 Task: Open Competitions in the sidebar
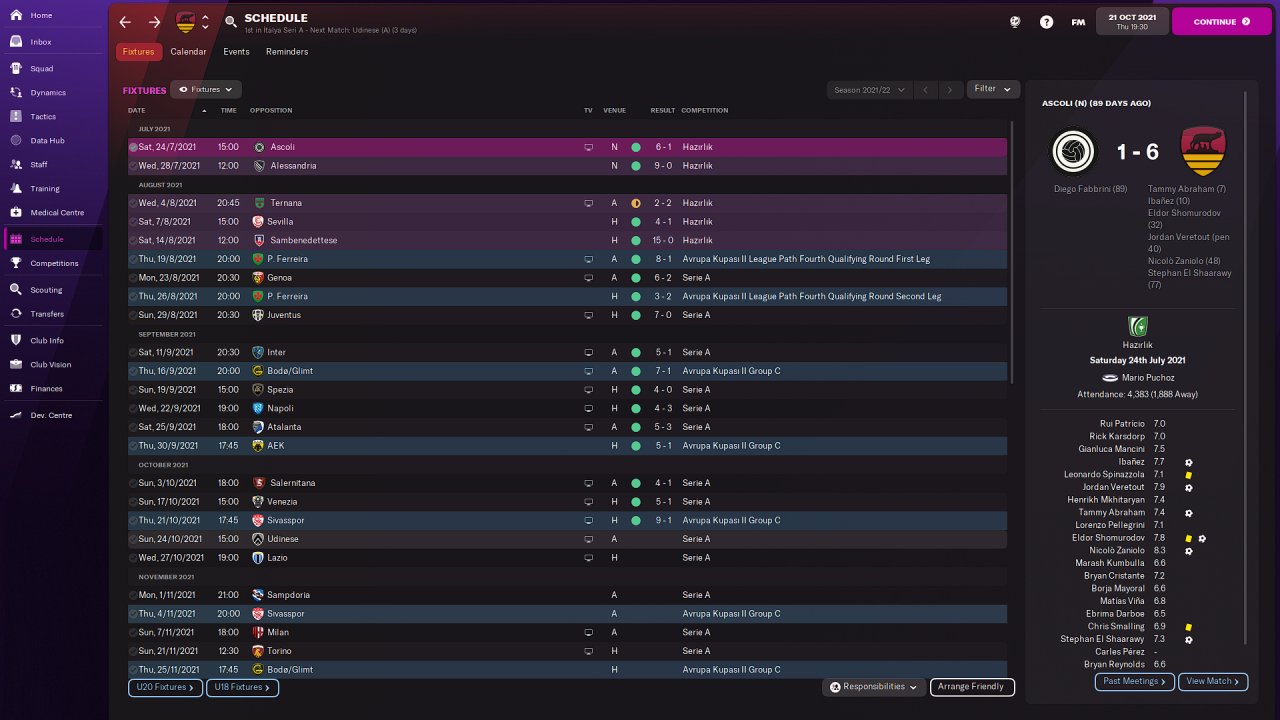(x=54, y=264)
